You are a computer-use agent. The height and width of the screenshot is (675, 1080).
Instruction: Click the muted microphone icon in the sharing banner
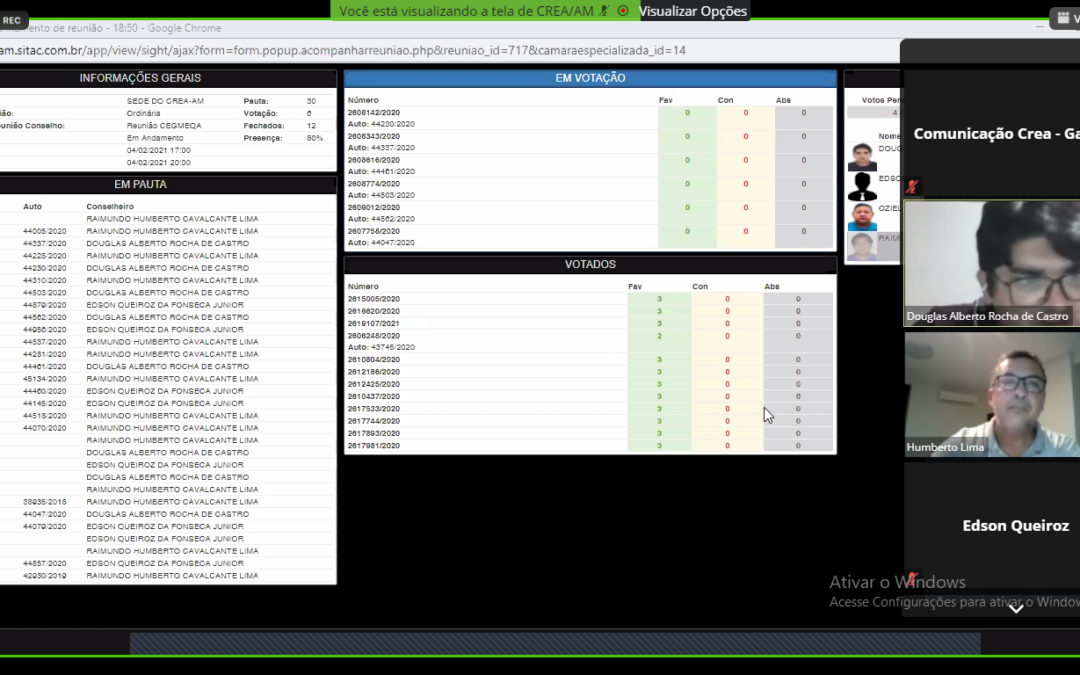click(x=605, y=11)
